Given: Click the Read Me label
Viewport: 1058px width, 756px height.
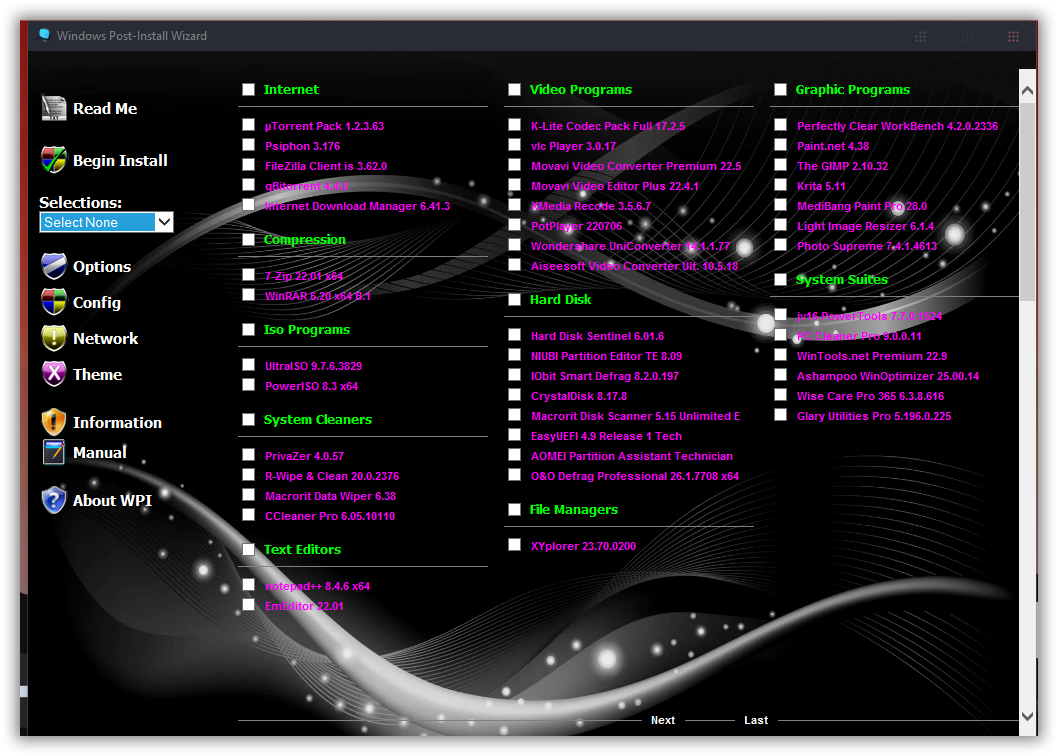Looking at the screenshot, I should [105, 109].
